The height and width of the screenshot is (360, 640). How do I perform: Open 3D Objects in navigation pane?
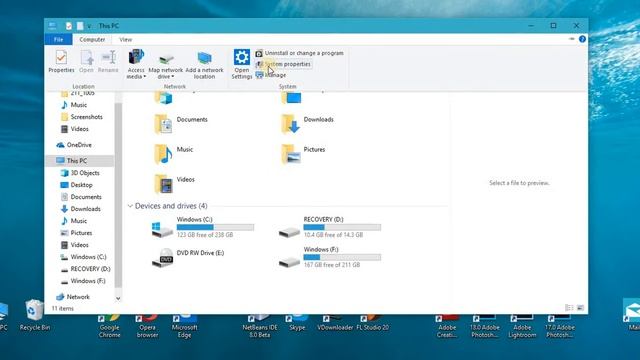pos(80,173)
